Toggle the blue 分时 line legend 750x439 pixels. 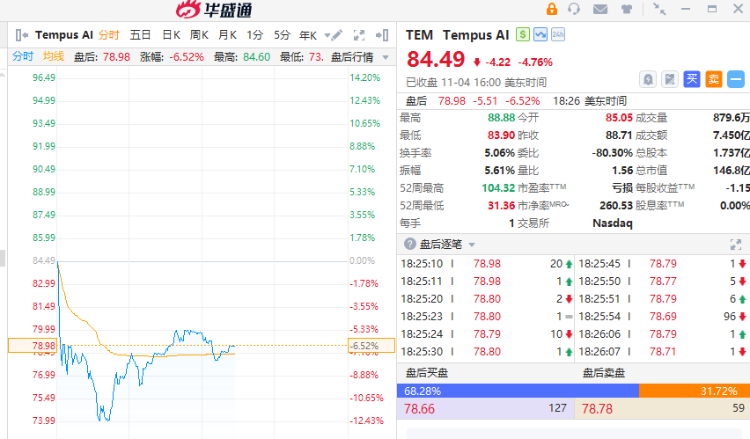point(23,56)
